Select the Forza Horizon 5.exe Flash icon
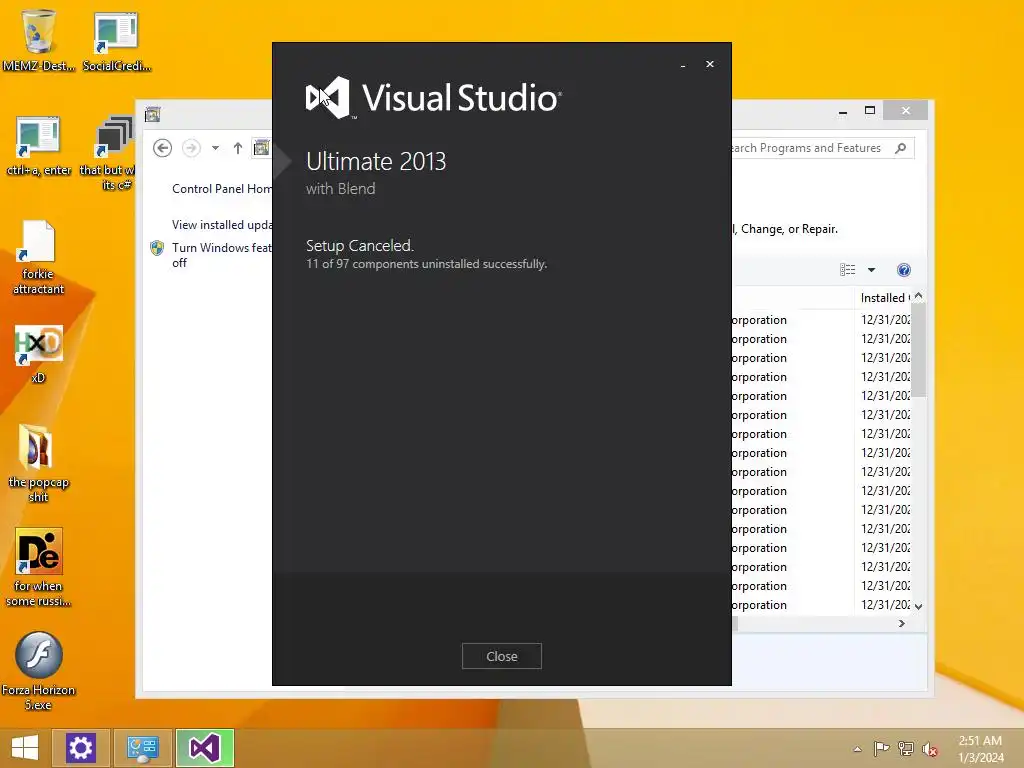Screen dimensions: 1024x768 tap(39, 671)
